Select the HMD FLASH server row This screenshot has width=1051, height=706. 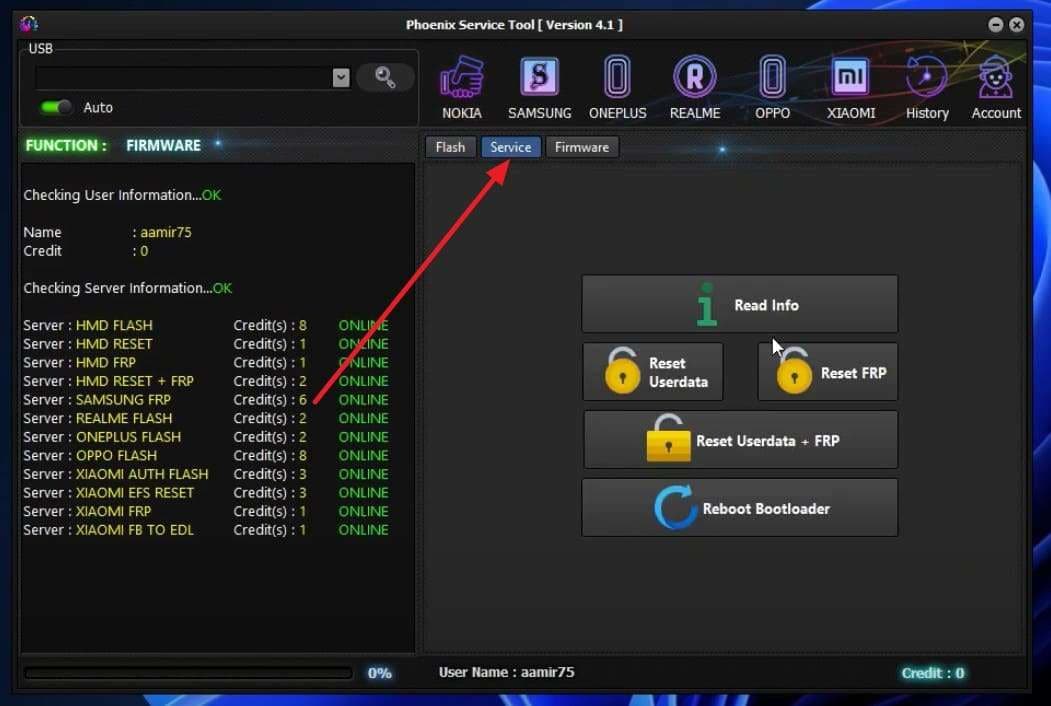(x=206, y=325)
